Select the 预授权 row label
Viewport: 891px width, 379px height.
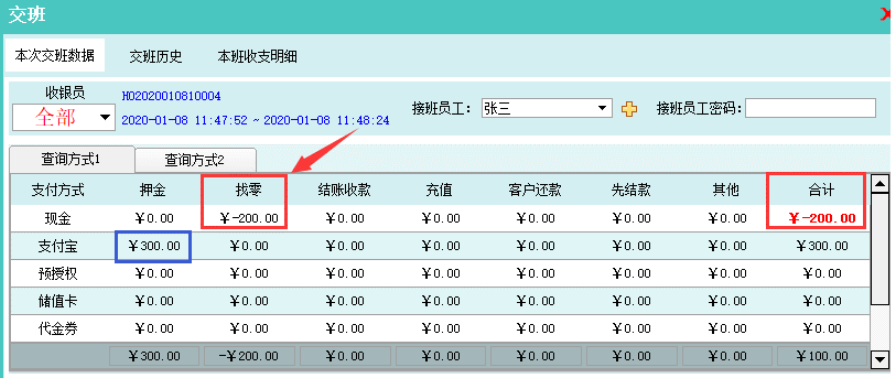coord(58,274)
